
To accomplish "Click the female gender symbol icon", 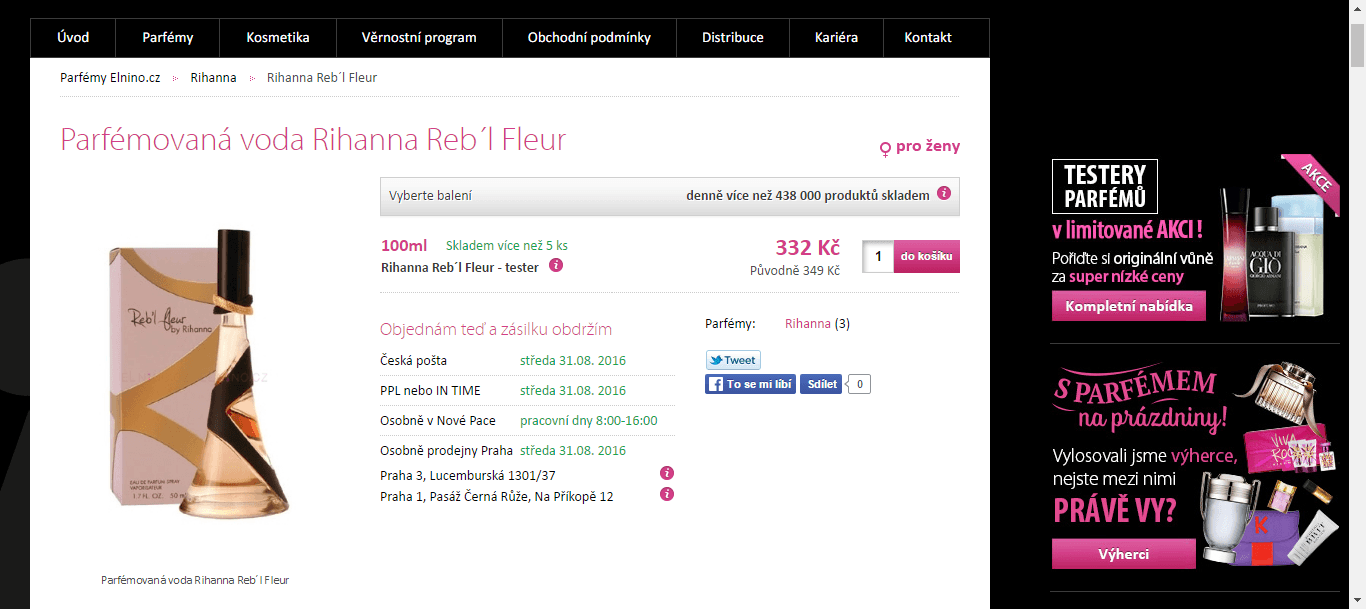I will (x=885, y=149).
